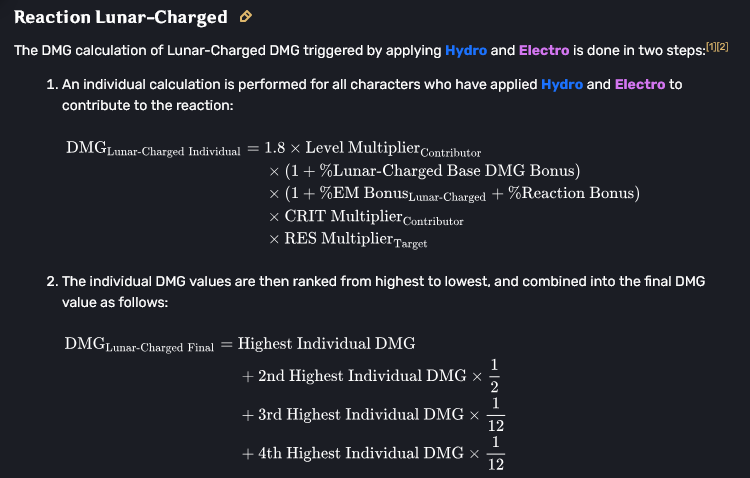
Task: Click the DMG Lunar-Charged Individual formula term
Action: coord(153,148)
